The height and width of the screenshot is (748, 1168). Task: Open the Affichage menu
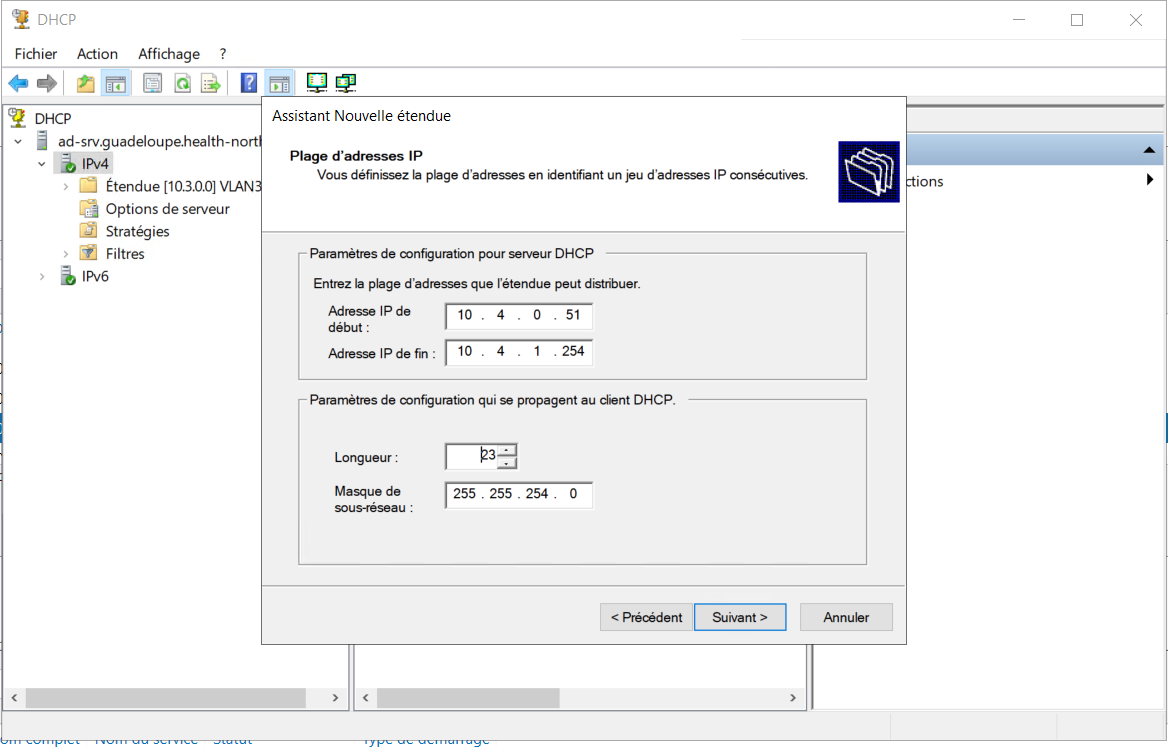169,54
